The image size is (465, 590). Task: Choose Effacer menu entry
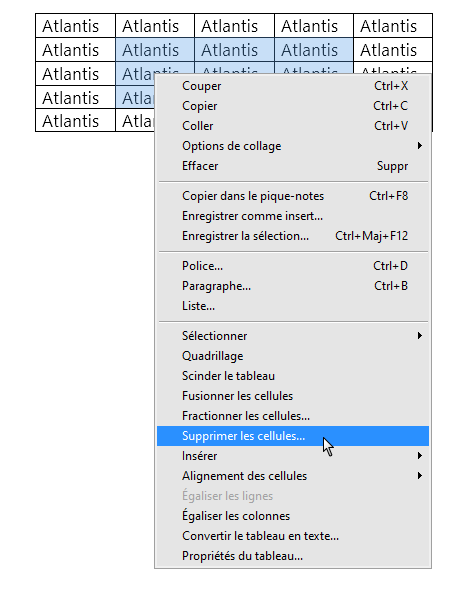pyautogui.click(x=293, y=166)
